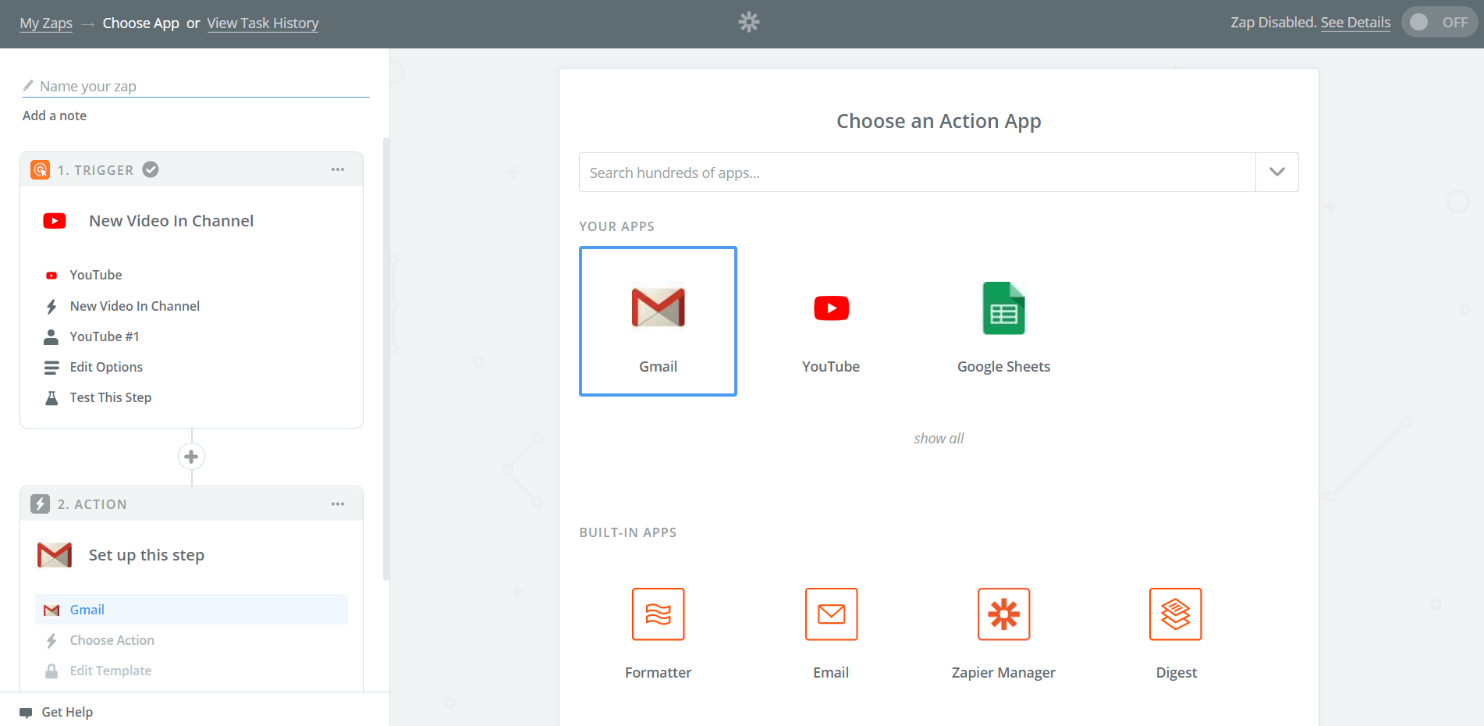Open the app search dropdown arrow
Screen dimensions: 1484x726
1276,172
